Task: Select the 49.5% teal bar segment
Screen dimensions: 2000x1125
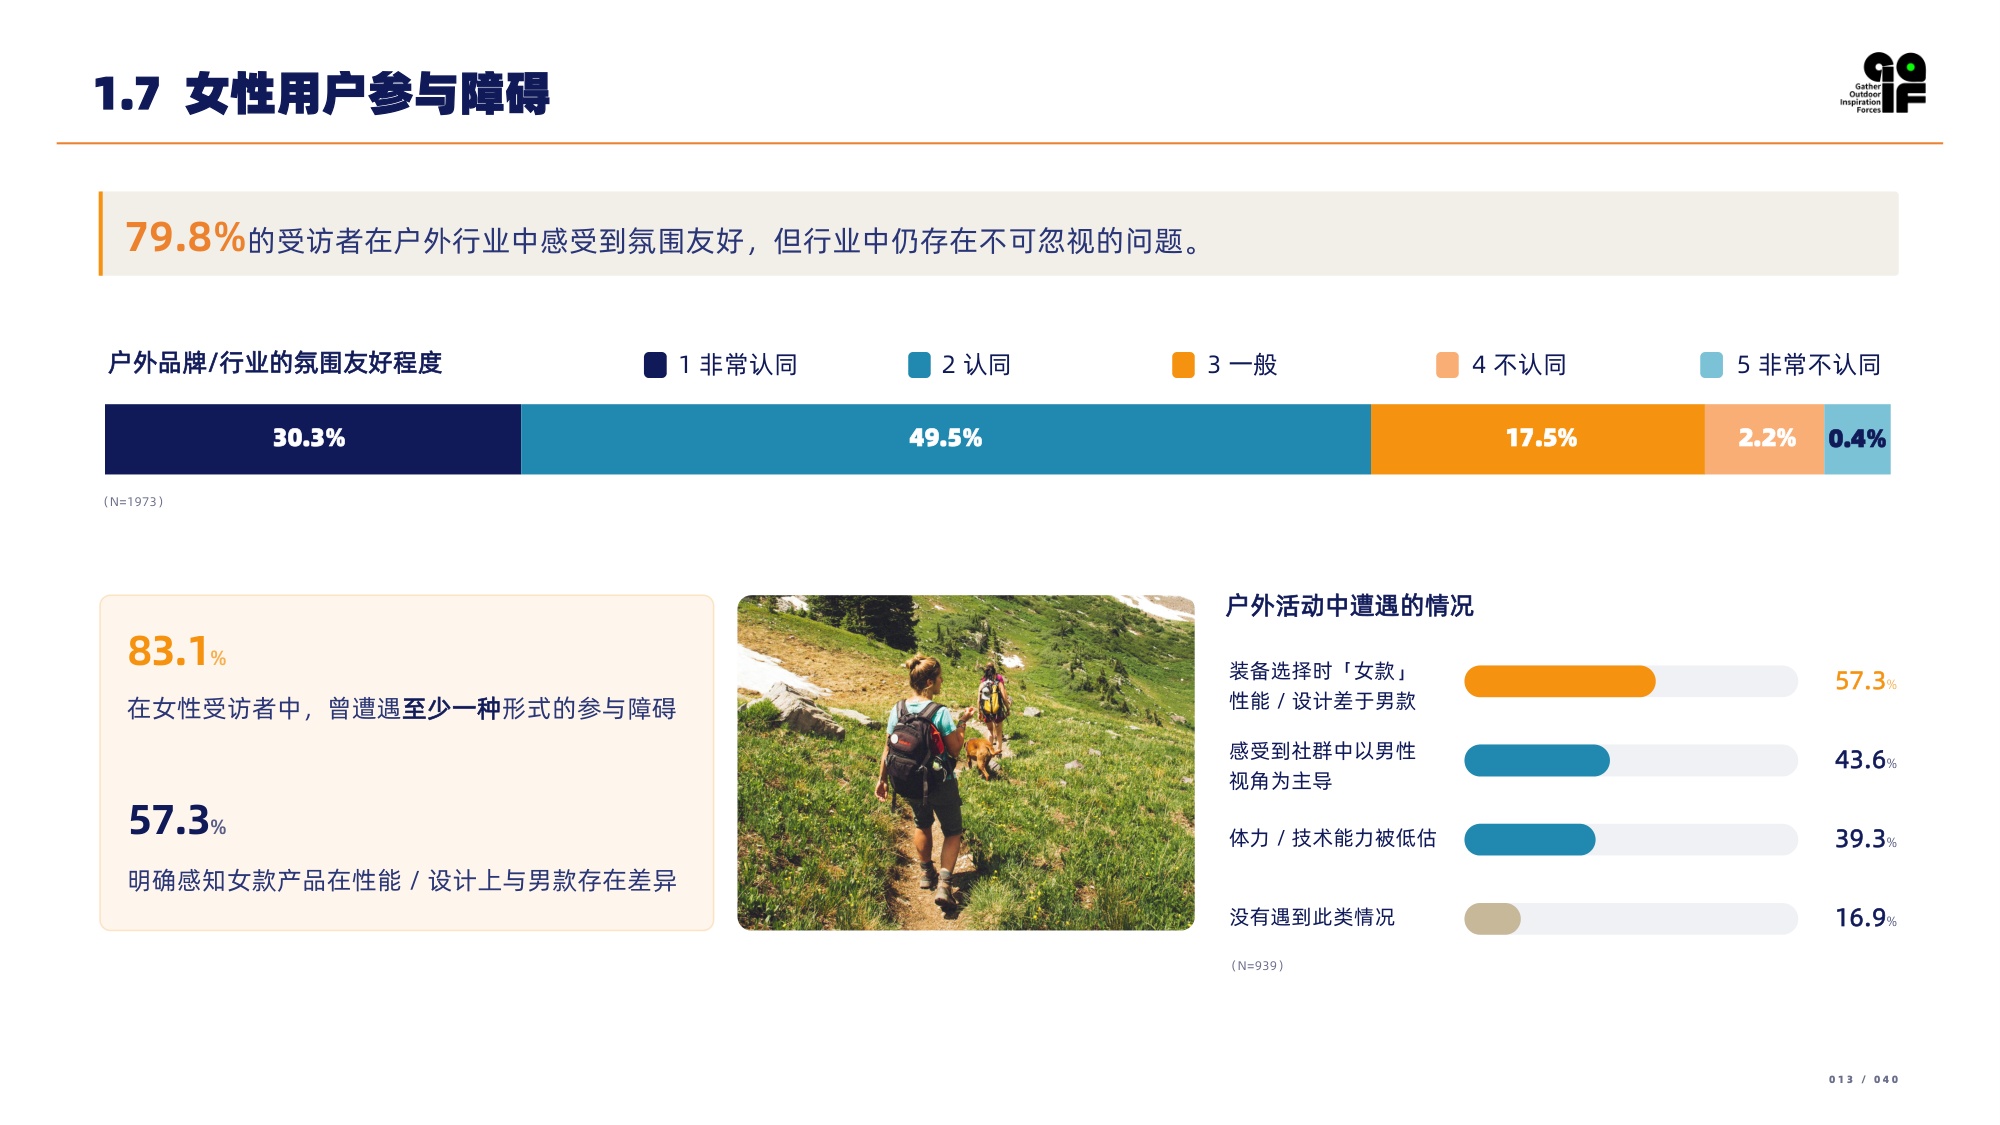Action: pyautogui.click(x=946, y=439)
